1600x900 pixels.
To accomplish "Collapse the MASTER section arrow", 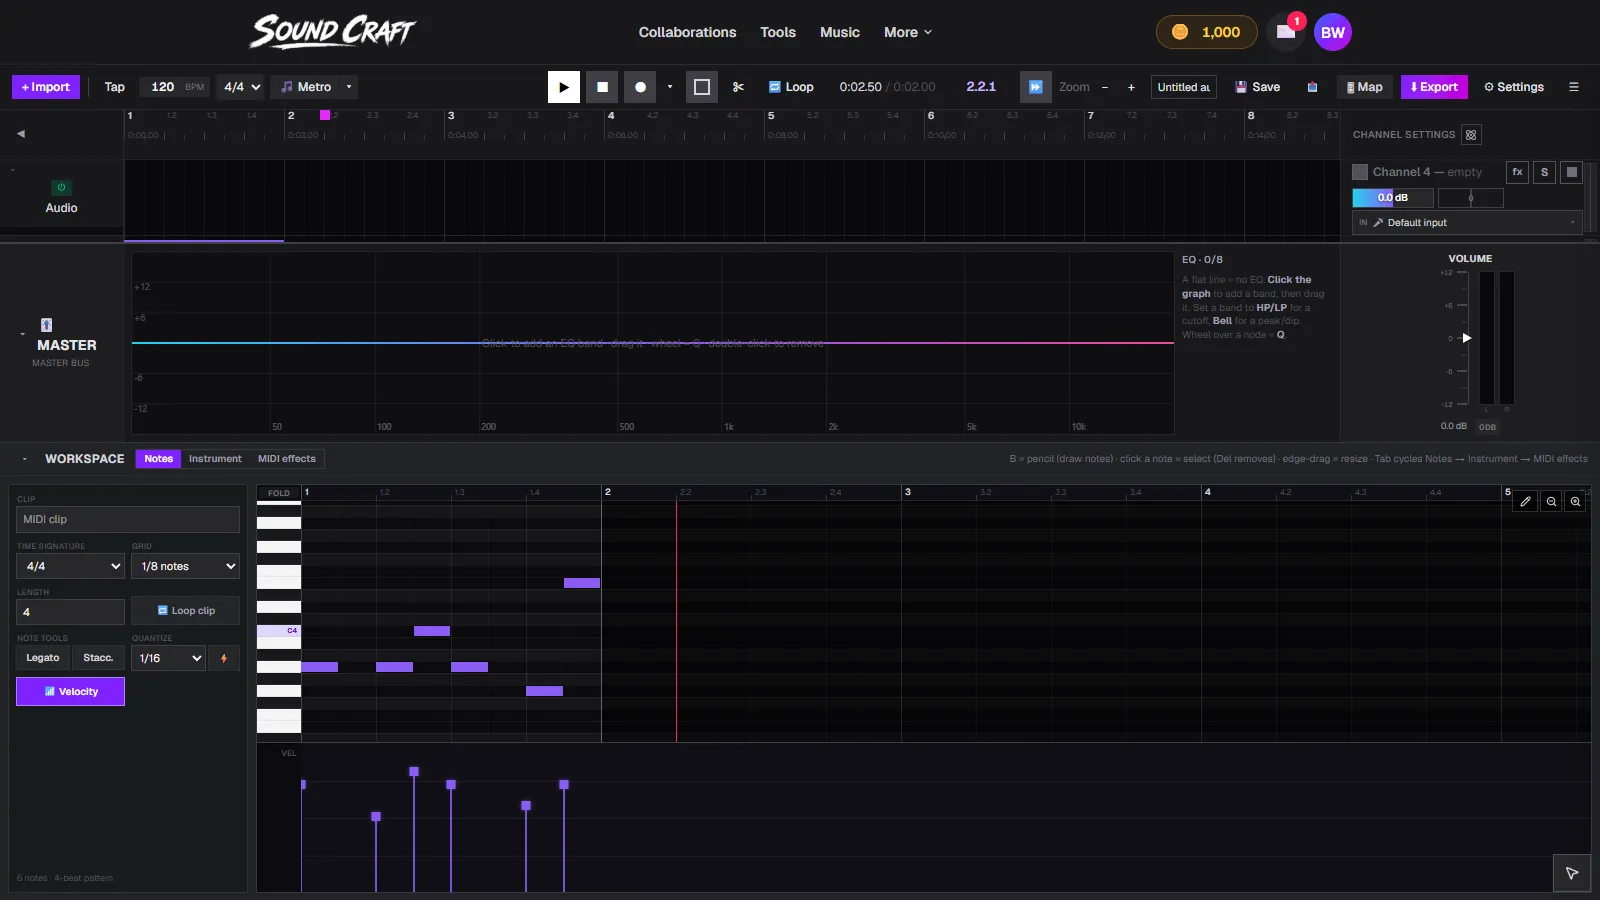I will click(23, 334).
